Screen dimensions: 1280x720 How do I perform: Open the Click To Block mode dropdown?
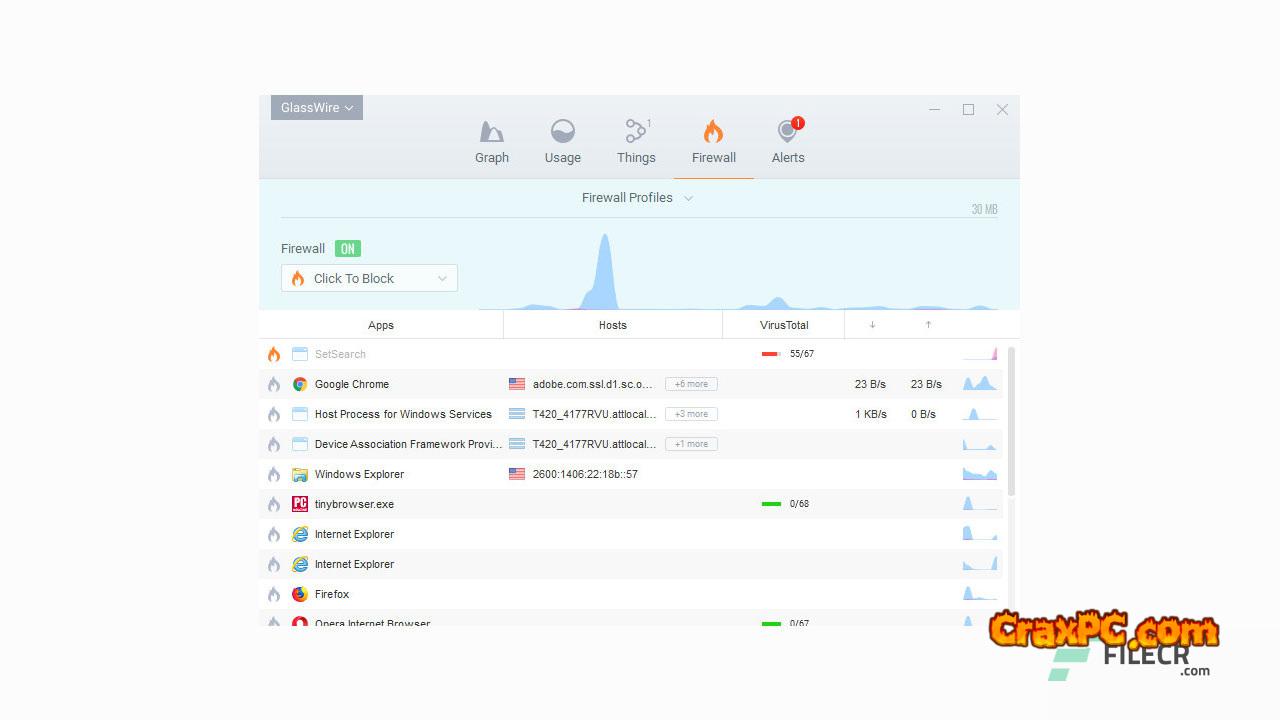(369, 279)
